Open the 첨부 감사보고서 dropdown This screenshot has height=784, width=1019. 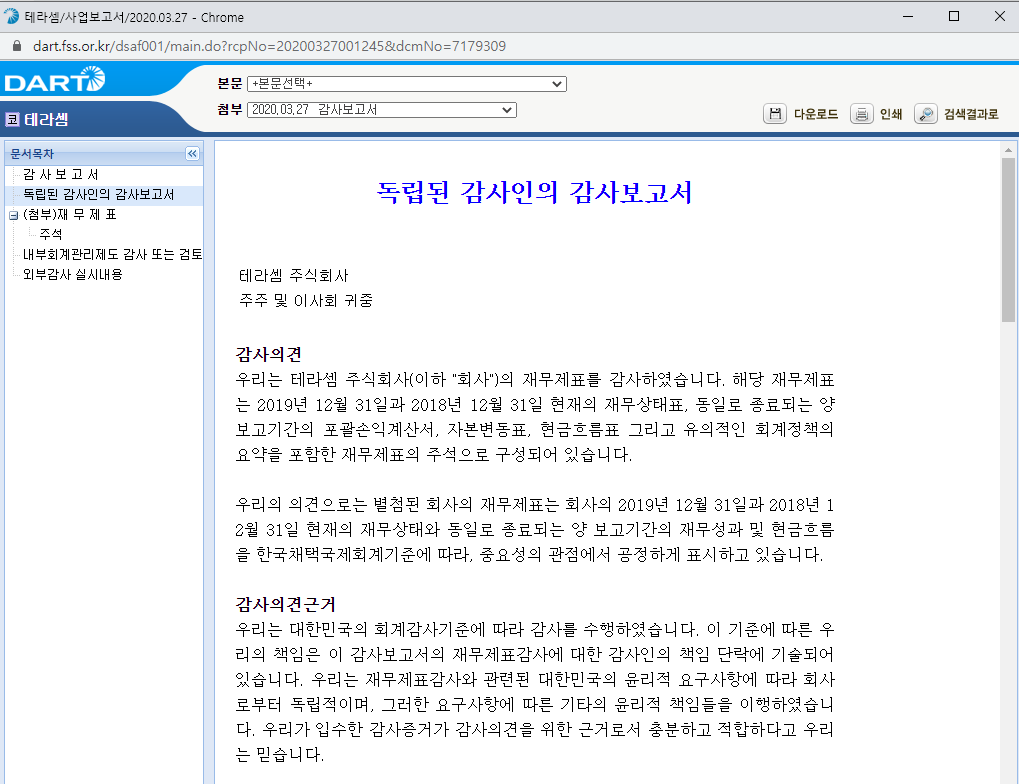click(382, 110)
